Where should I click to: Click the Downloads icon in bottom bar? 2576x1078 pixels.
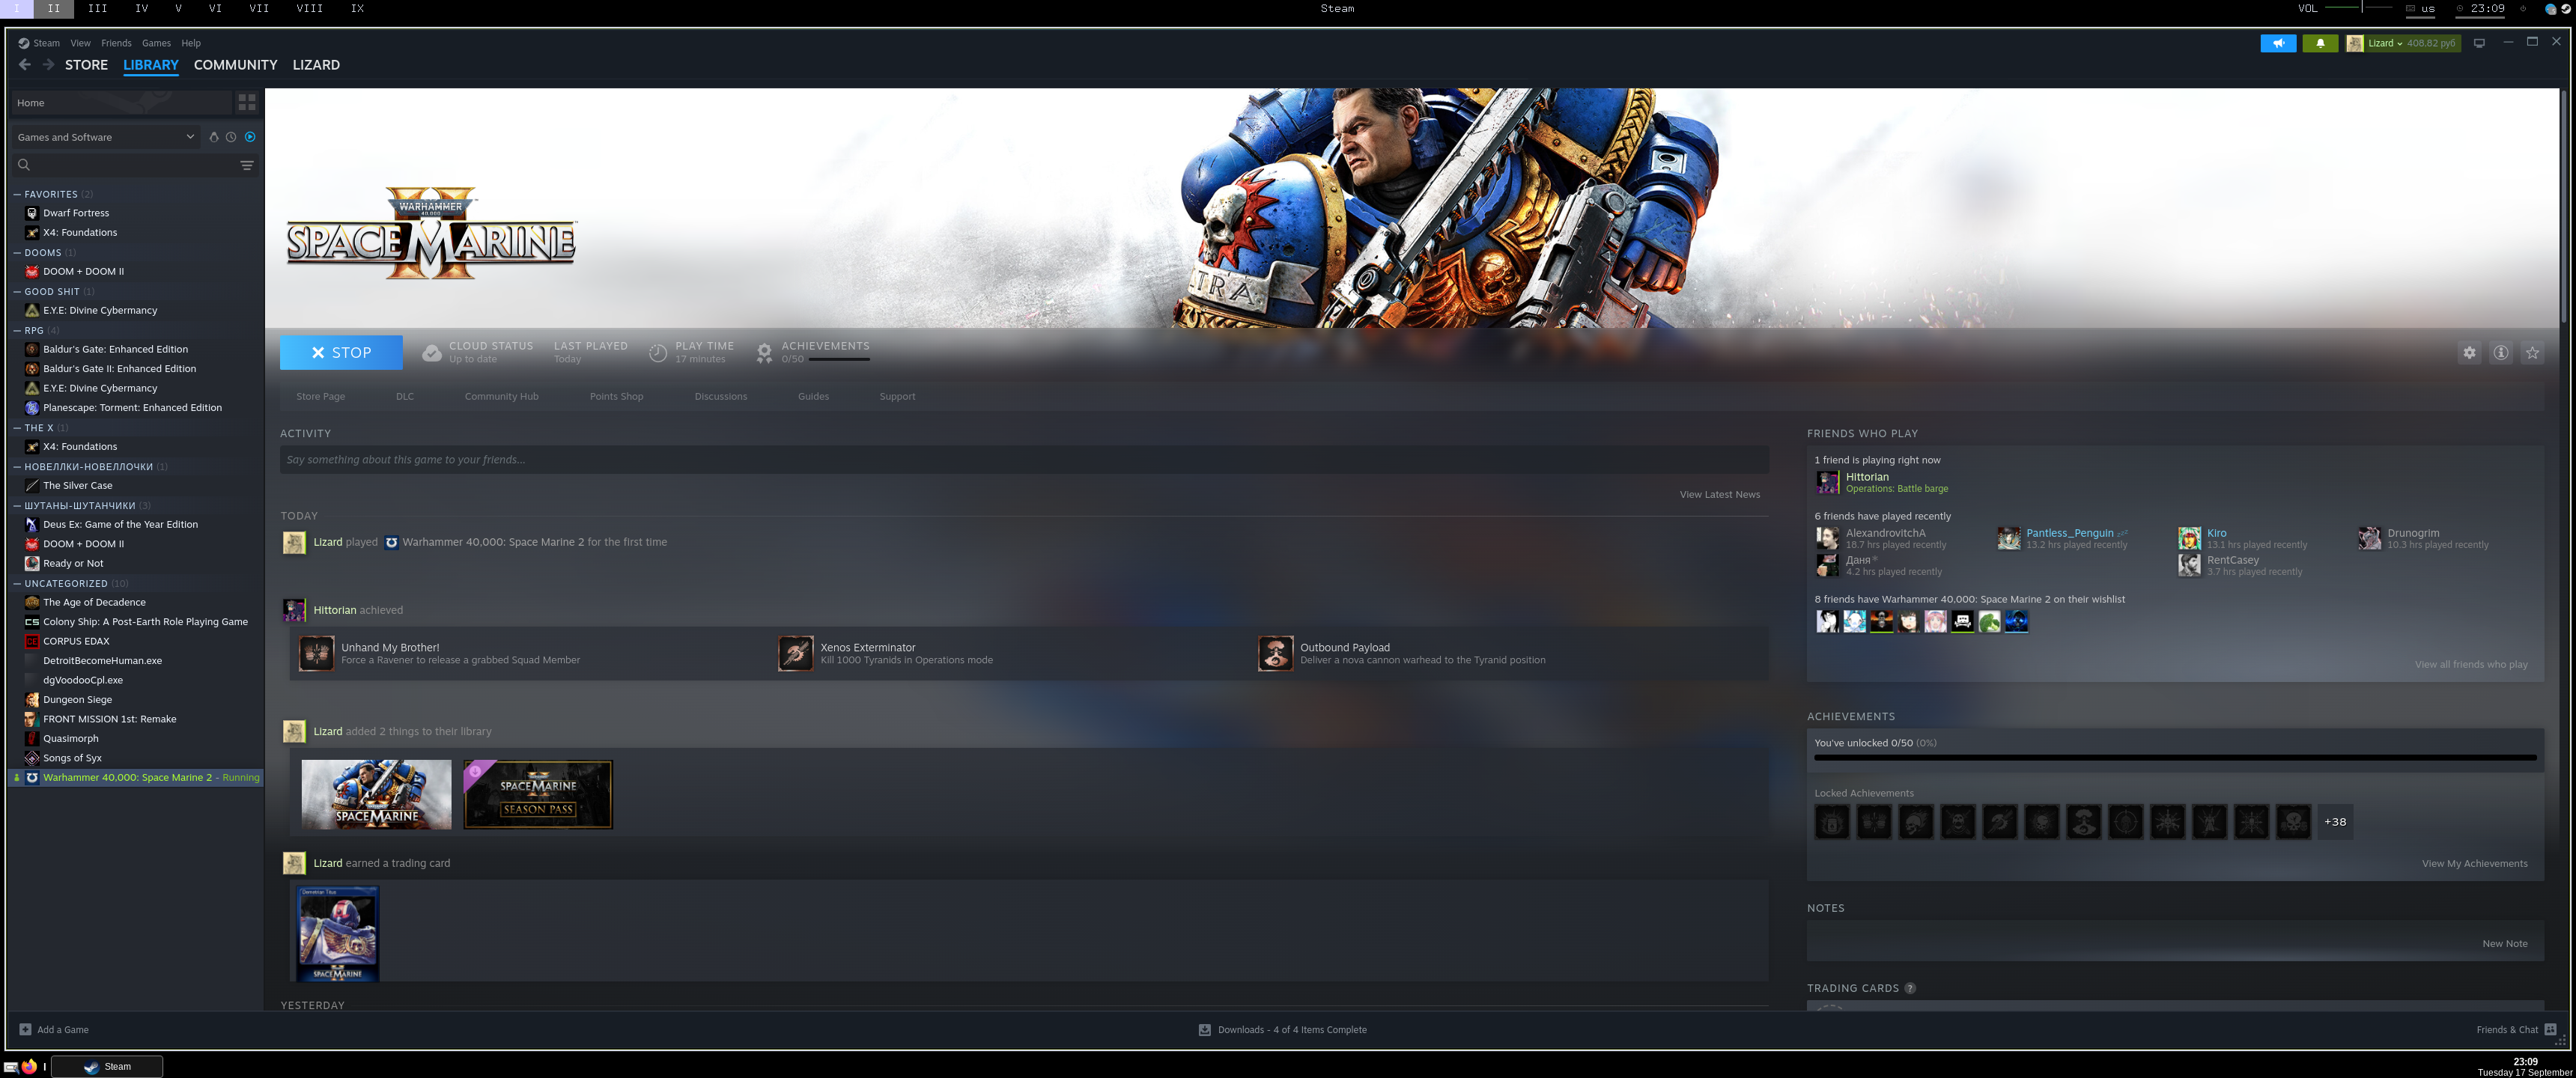[1204, 1030]
